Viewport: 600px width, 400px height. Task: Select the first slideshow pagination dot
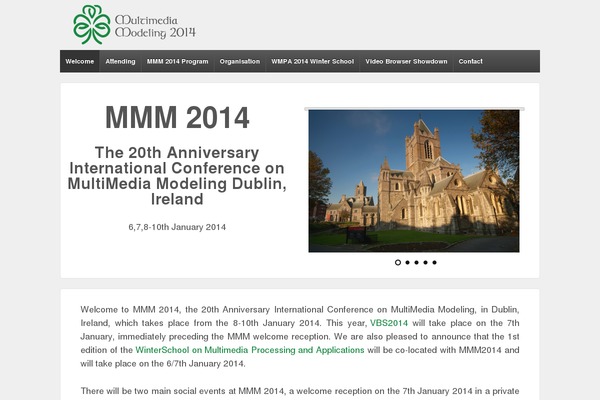[x=398, y=262]
